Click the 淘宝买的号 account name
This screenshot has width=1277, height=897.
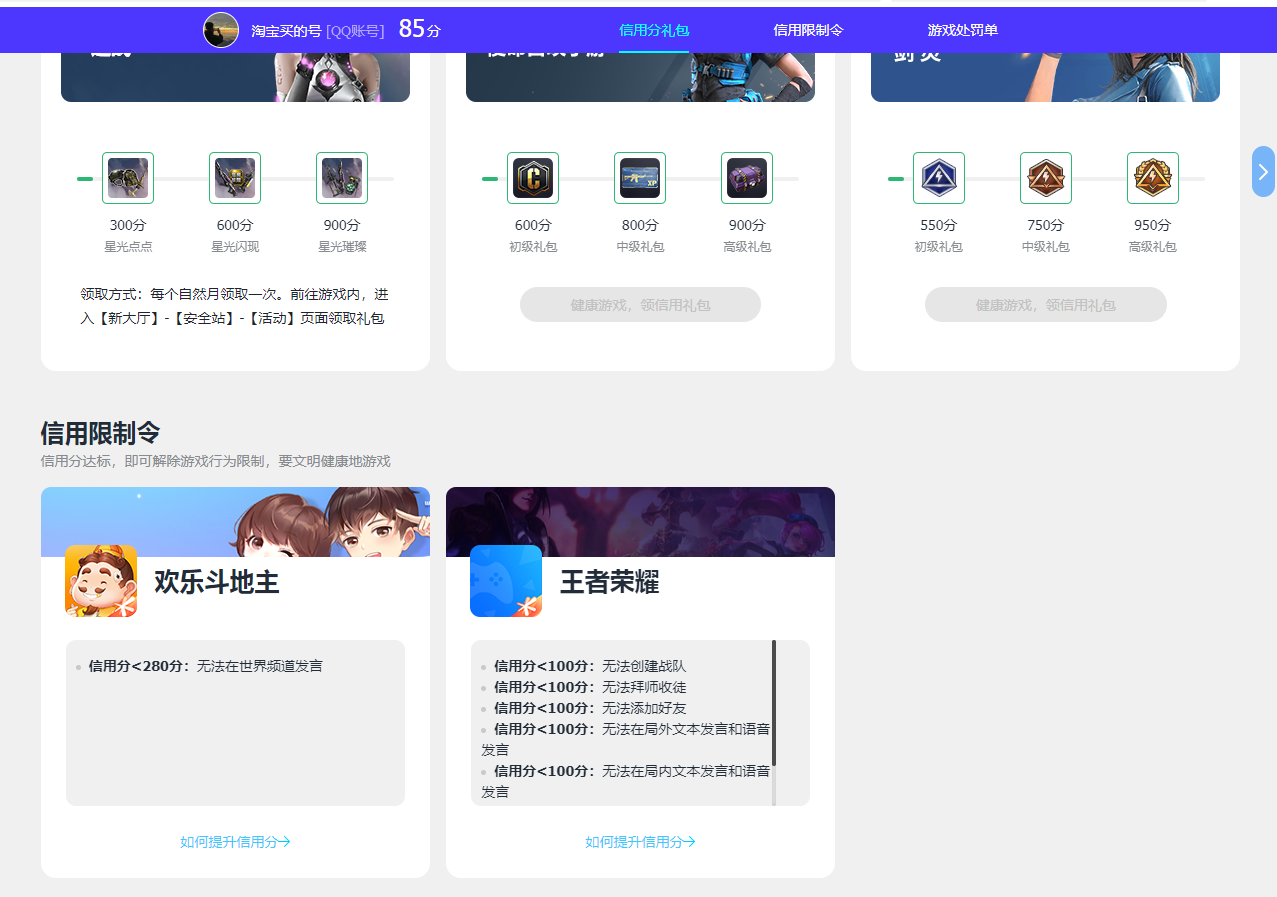point(286,31)
